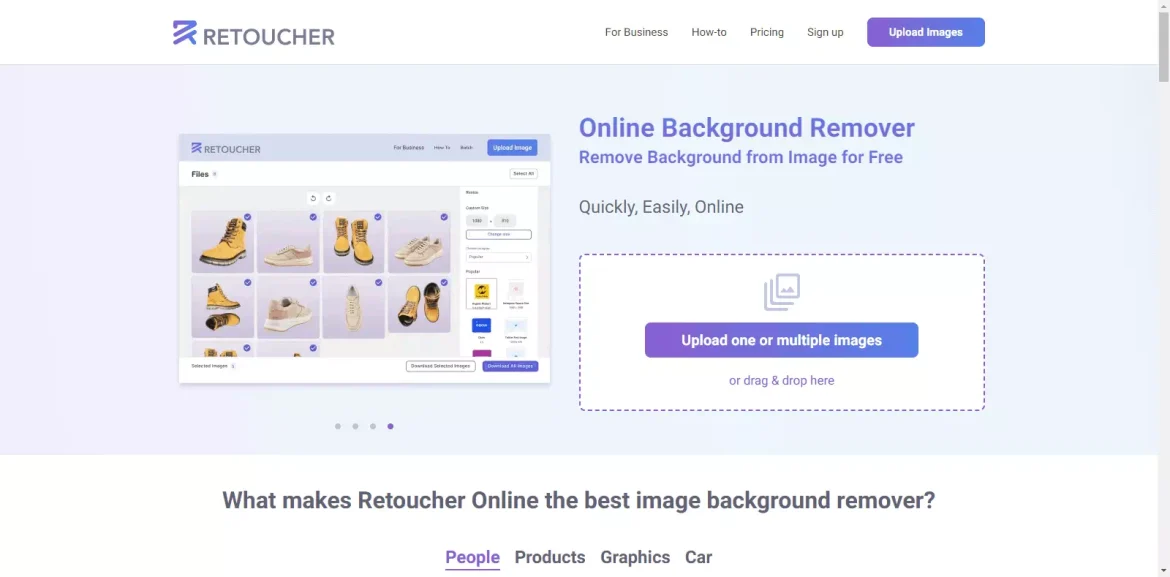
Task: Switch to the Graphics tab
Action: point(635,558)
